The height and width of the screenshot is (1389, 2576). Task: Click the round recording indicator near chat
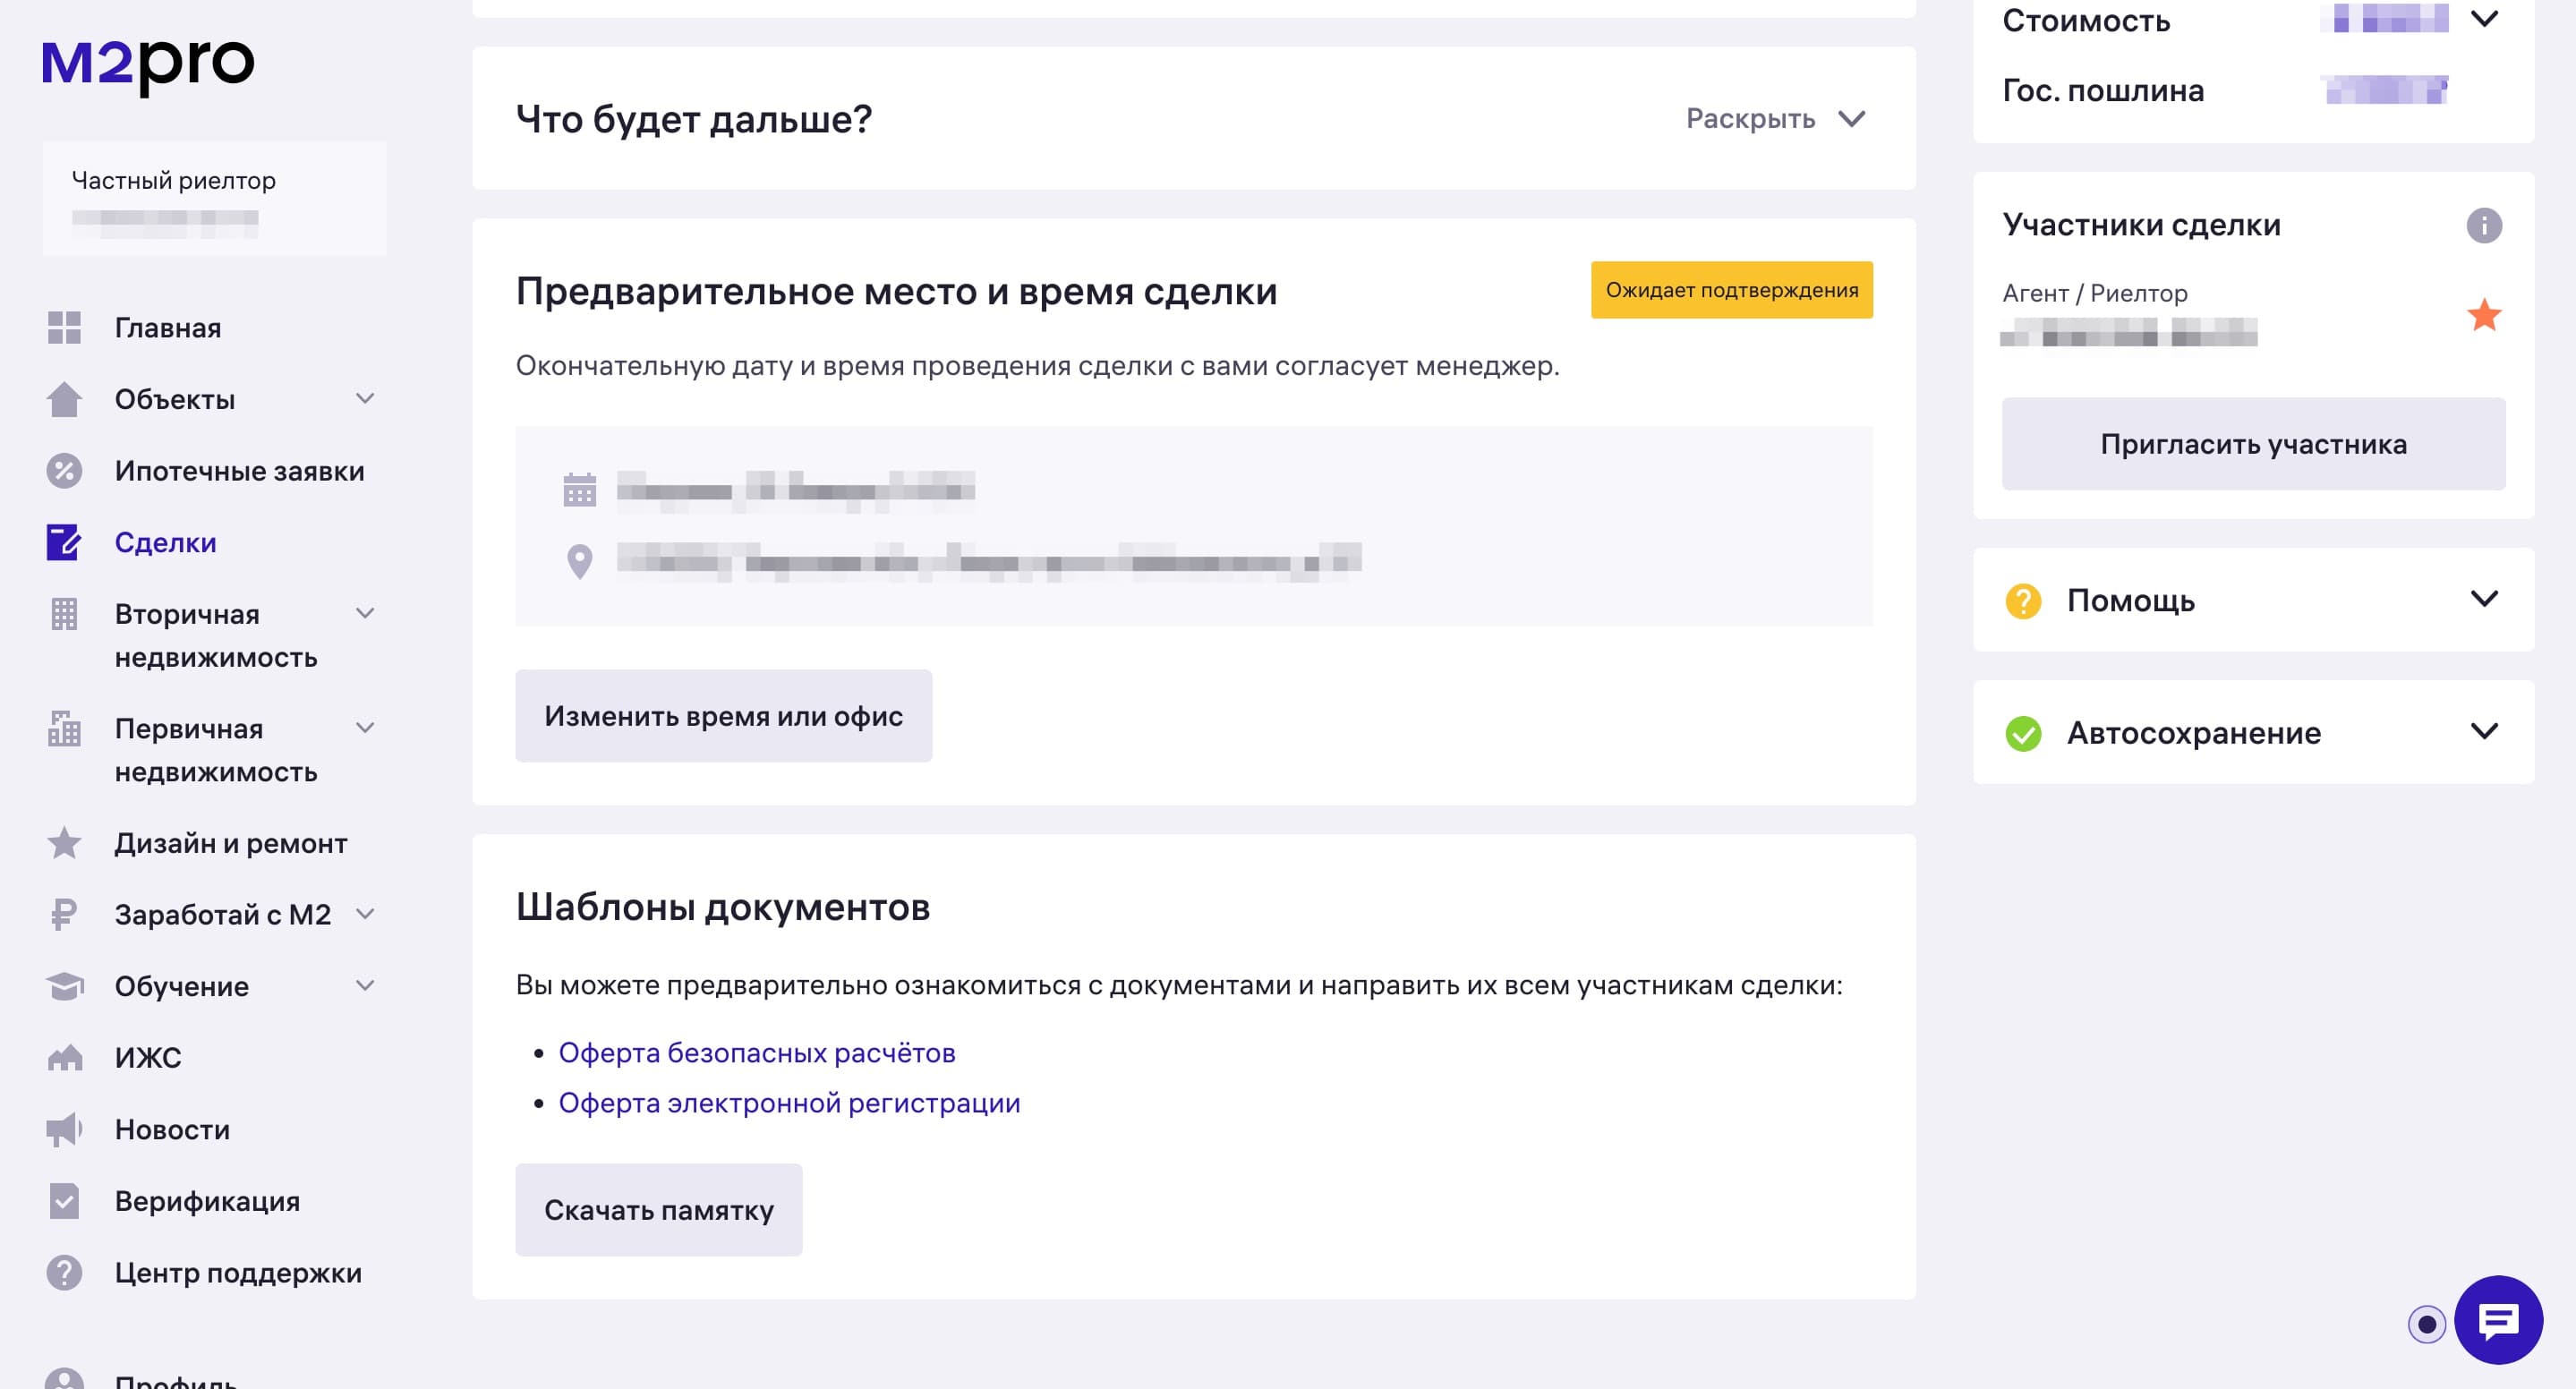click(2426, 1325)
